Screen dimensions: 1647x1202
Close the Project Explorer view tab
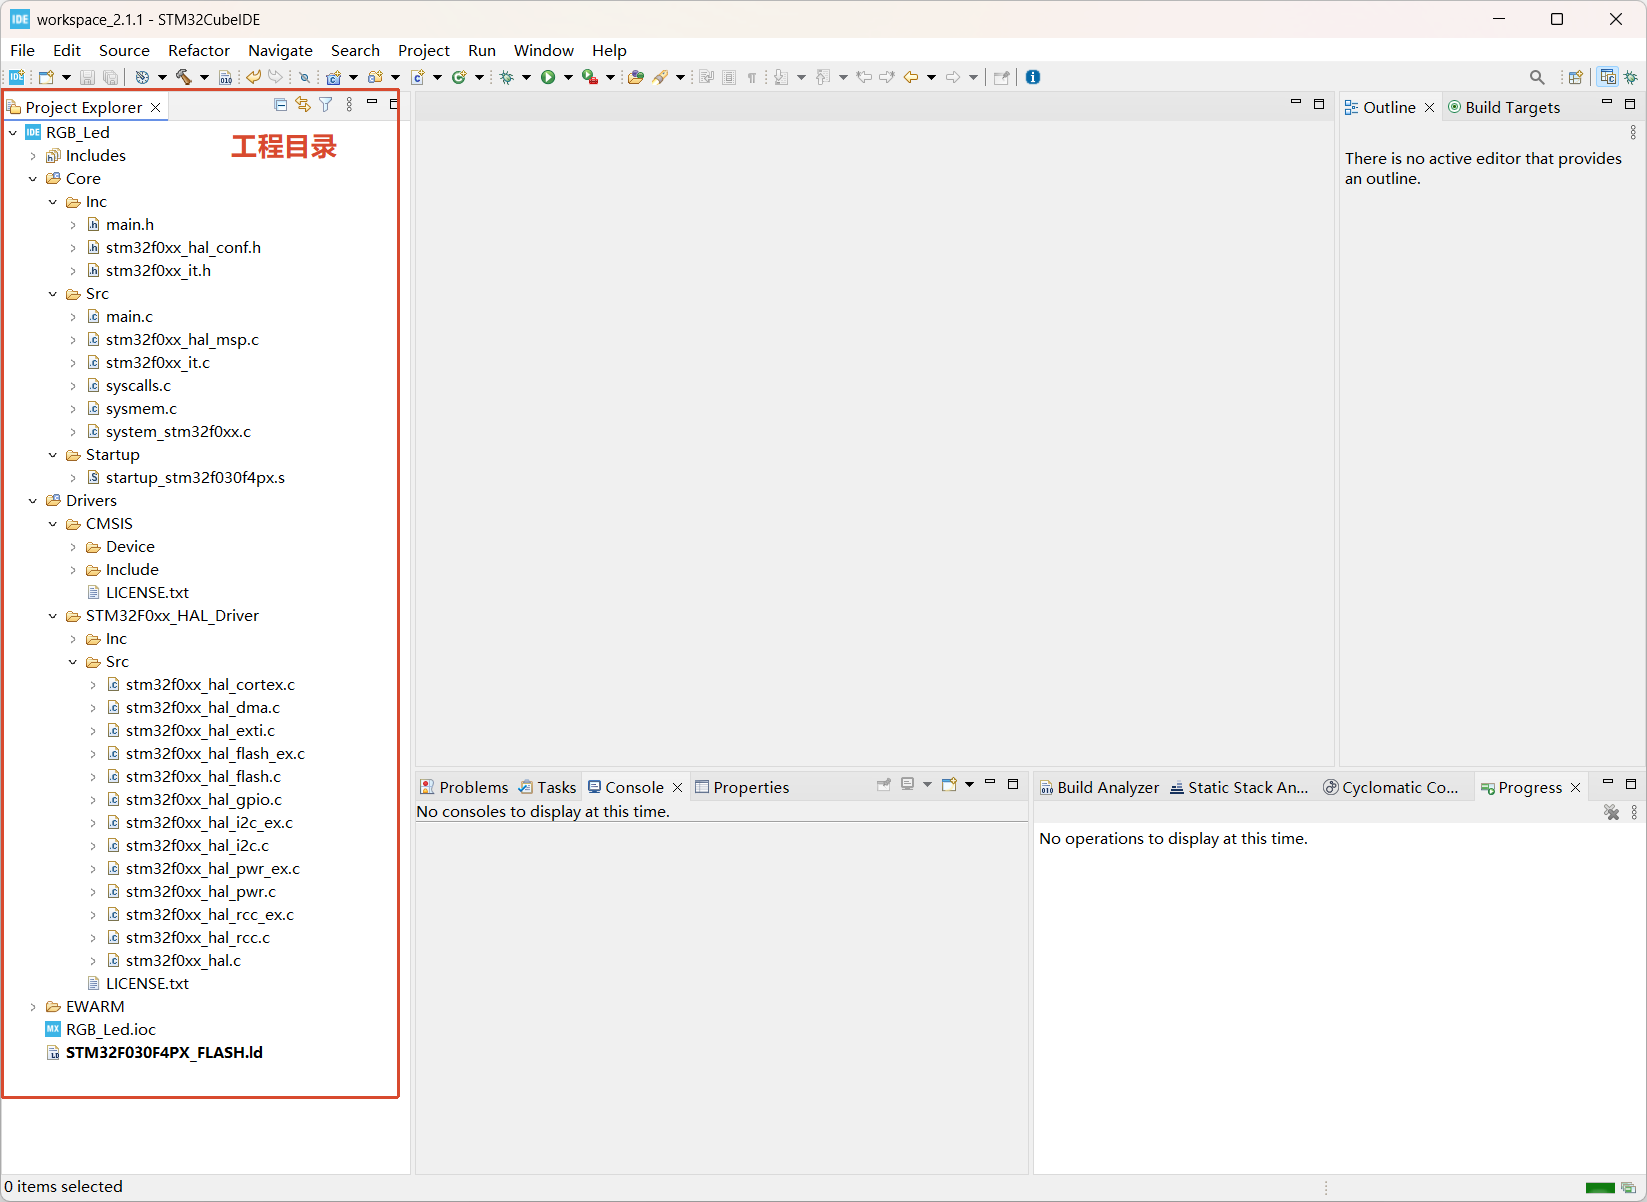[x=155, y=107]
